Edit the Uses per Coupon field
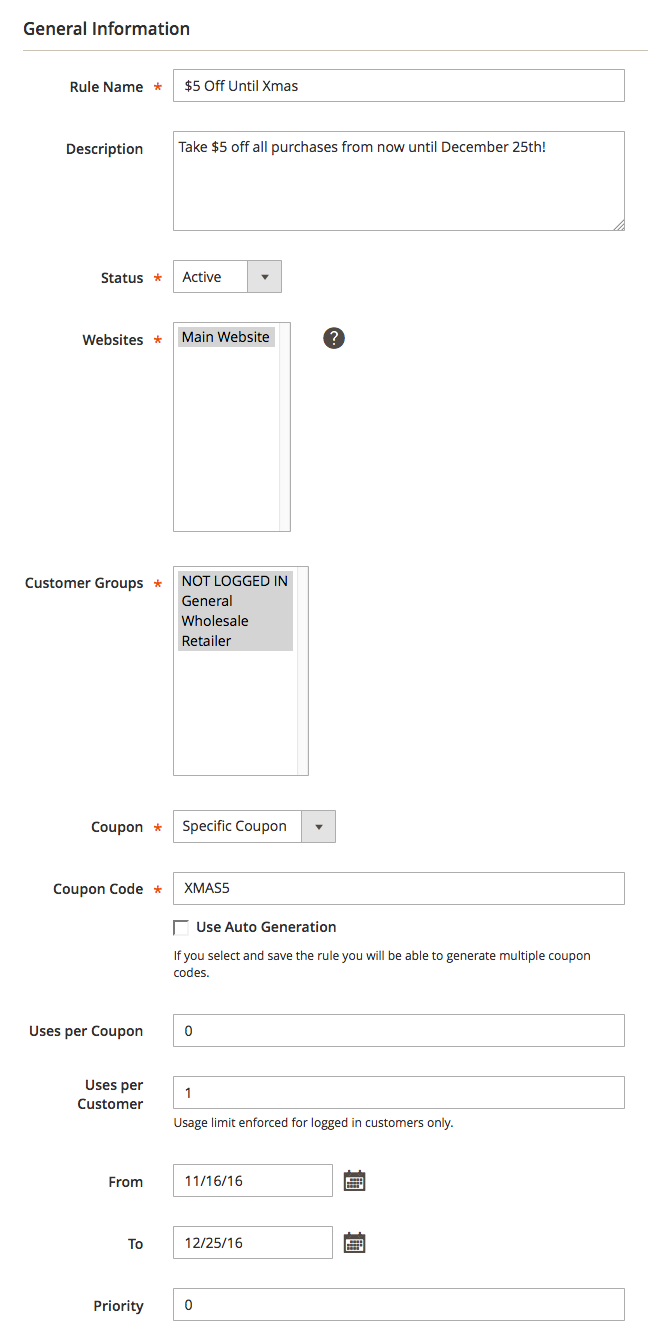The width and height of the screenshot is (648, 1336). point(398,1031)
